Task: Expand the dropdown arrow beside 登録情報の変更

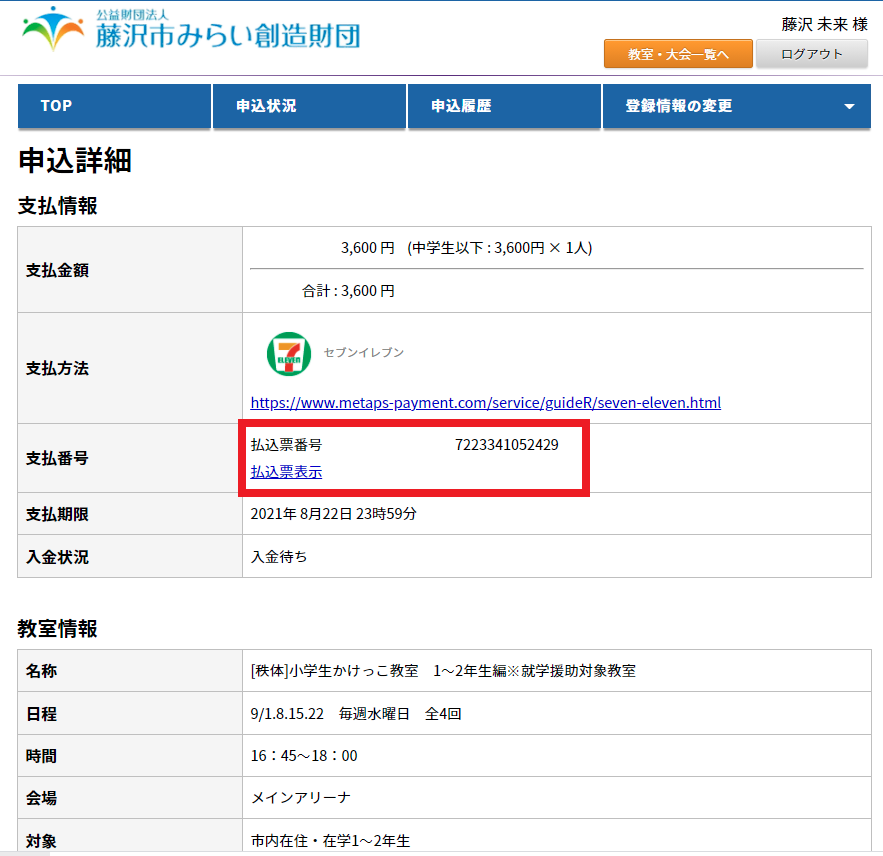Action: (x=849, y=107)
